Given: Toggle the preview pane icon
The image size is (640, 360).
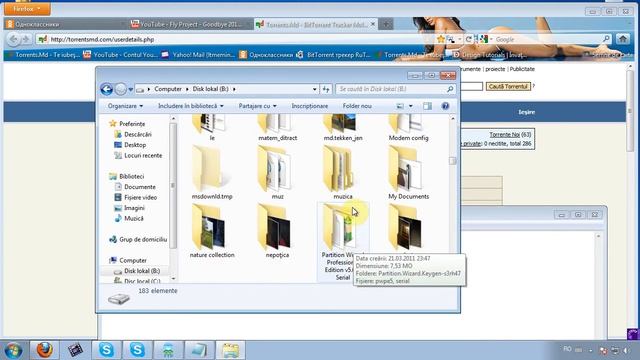Looking at the screenshot, I should click(x=427, y=106).
